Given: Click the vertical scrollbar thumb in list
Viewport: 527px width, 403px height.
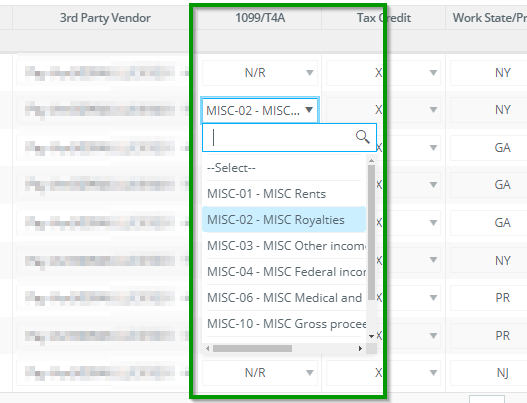Looking at the screenshot, I should (371, 233).
